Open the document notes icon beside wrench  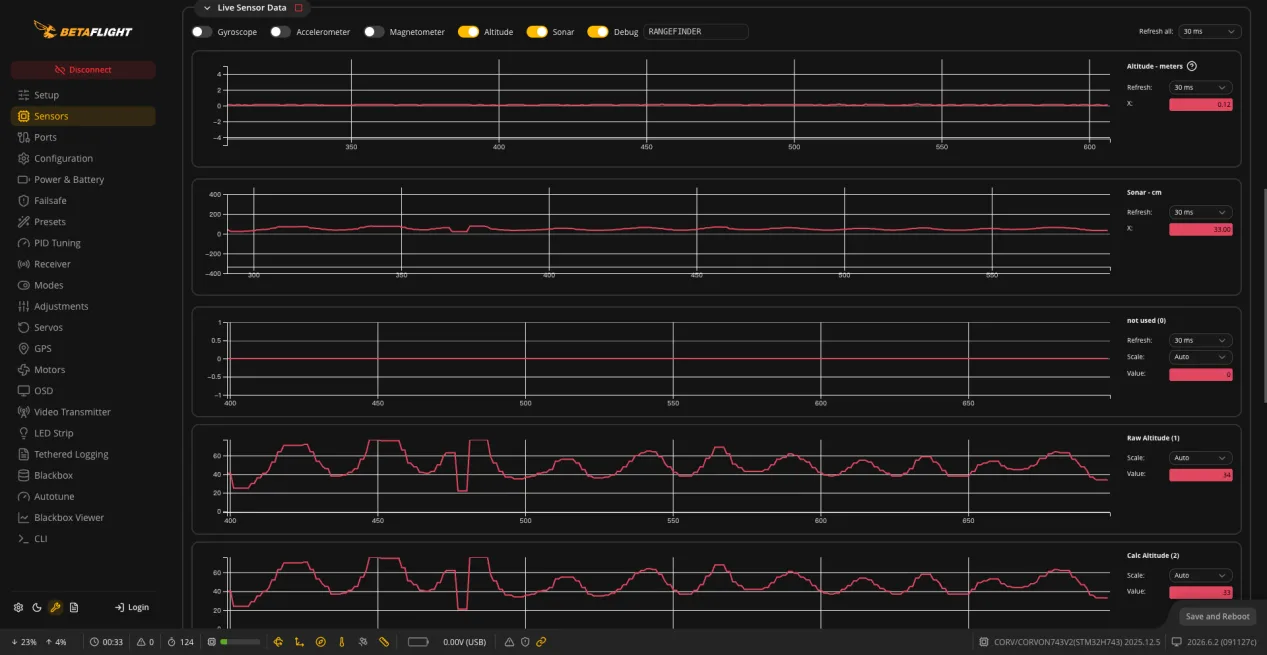74,607
